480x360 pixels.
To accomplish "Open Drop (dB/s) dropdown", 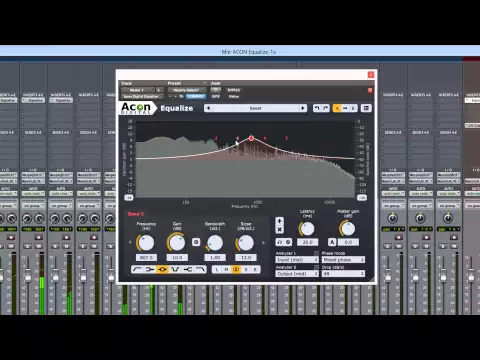I will coord(343,274).
